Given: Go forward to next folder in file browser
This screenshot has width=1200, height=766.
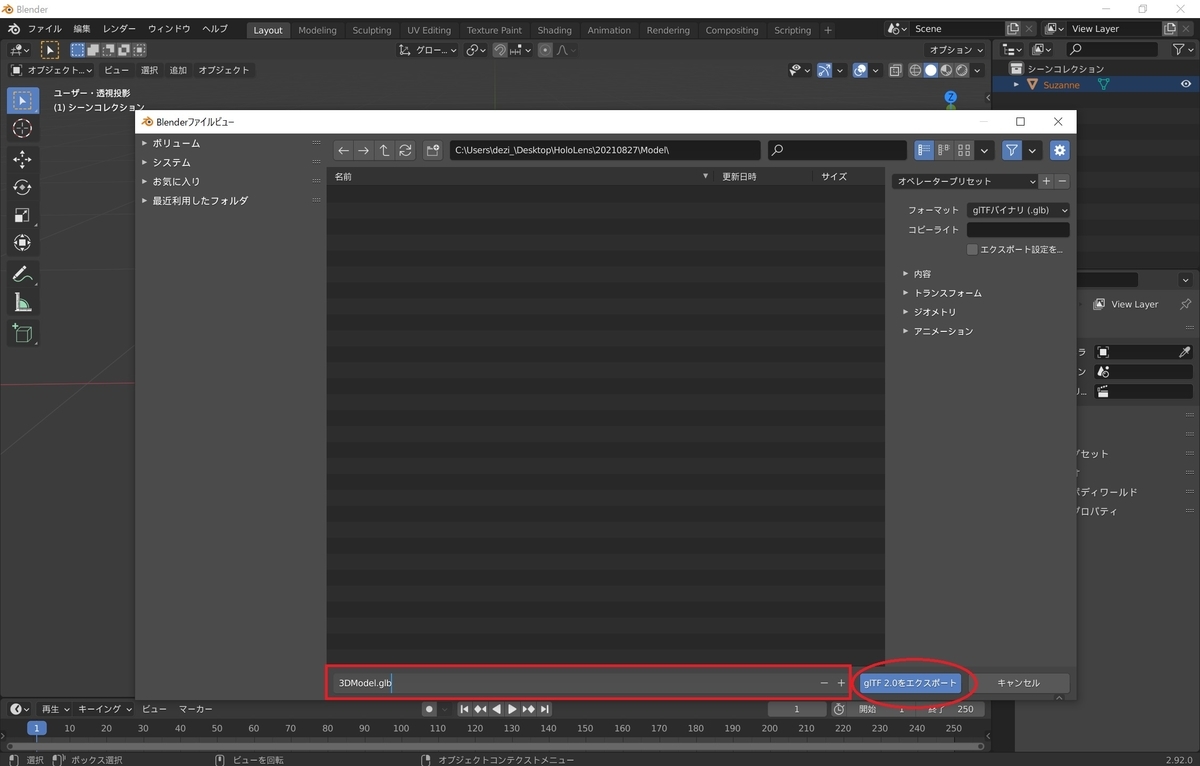Looking at the screenshot, I should [x=364, y=150].
